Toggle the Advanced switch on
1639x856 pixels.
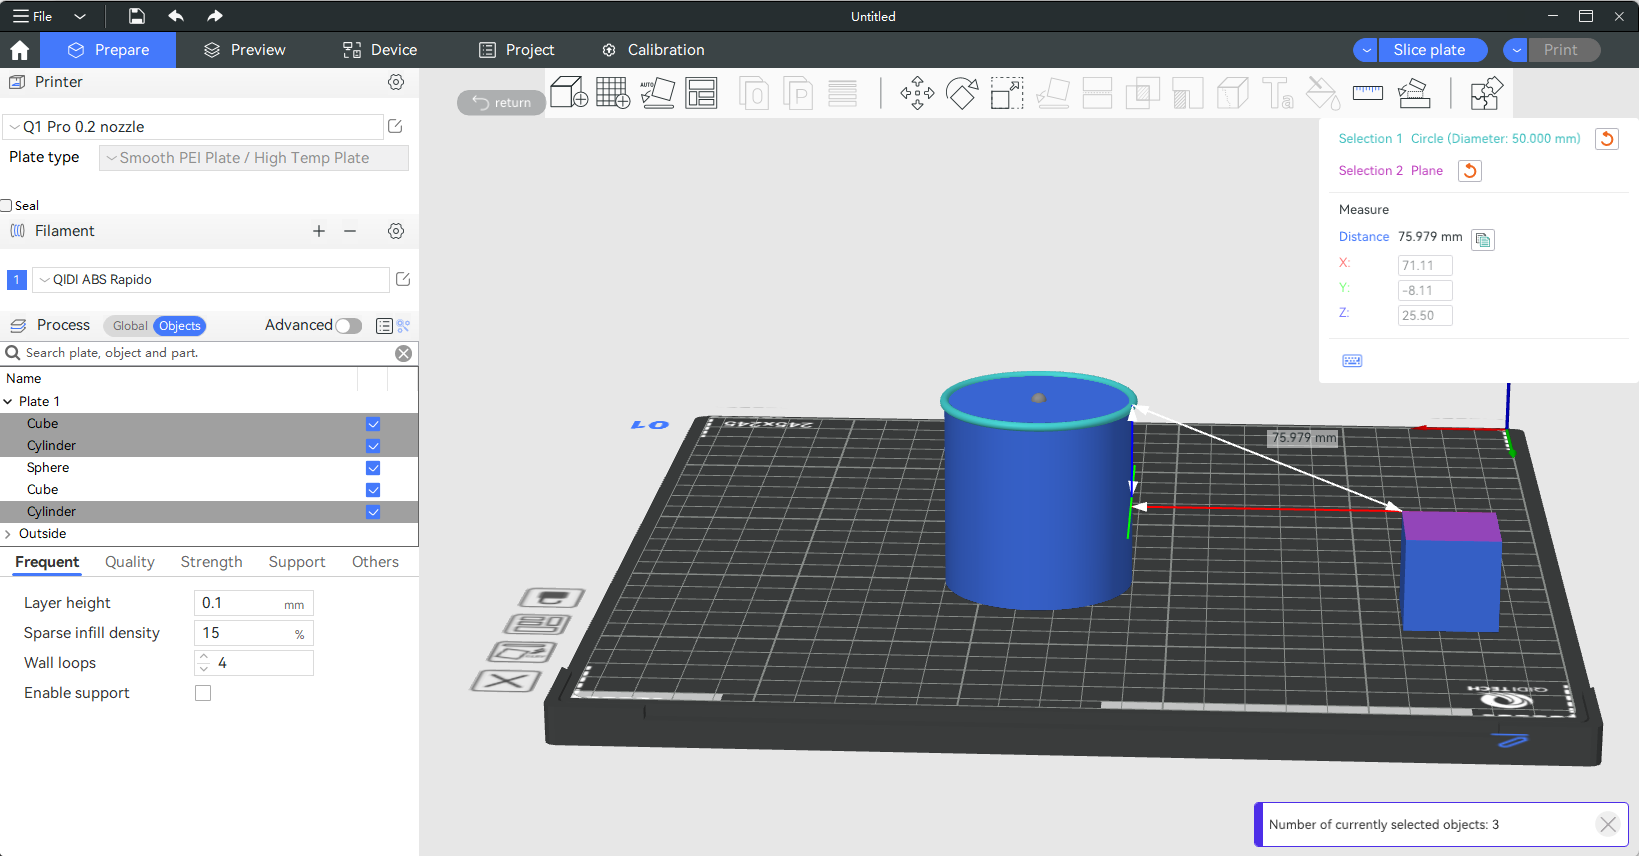tap(348, 326)
